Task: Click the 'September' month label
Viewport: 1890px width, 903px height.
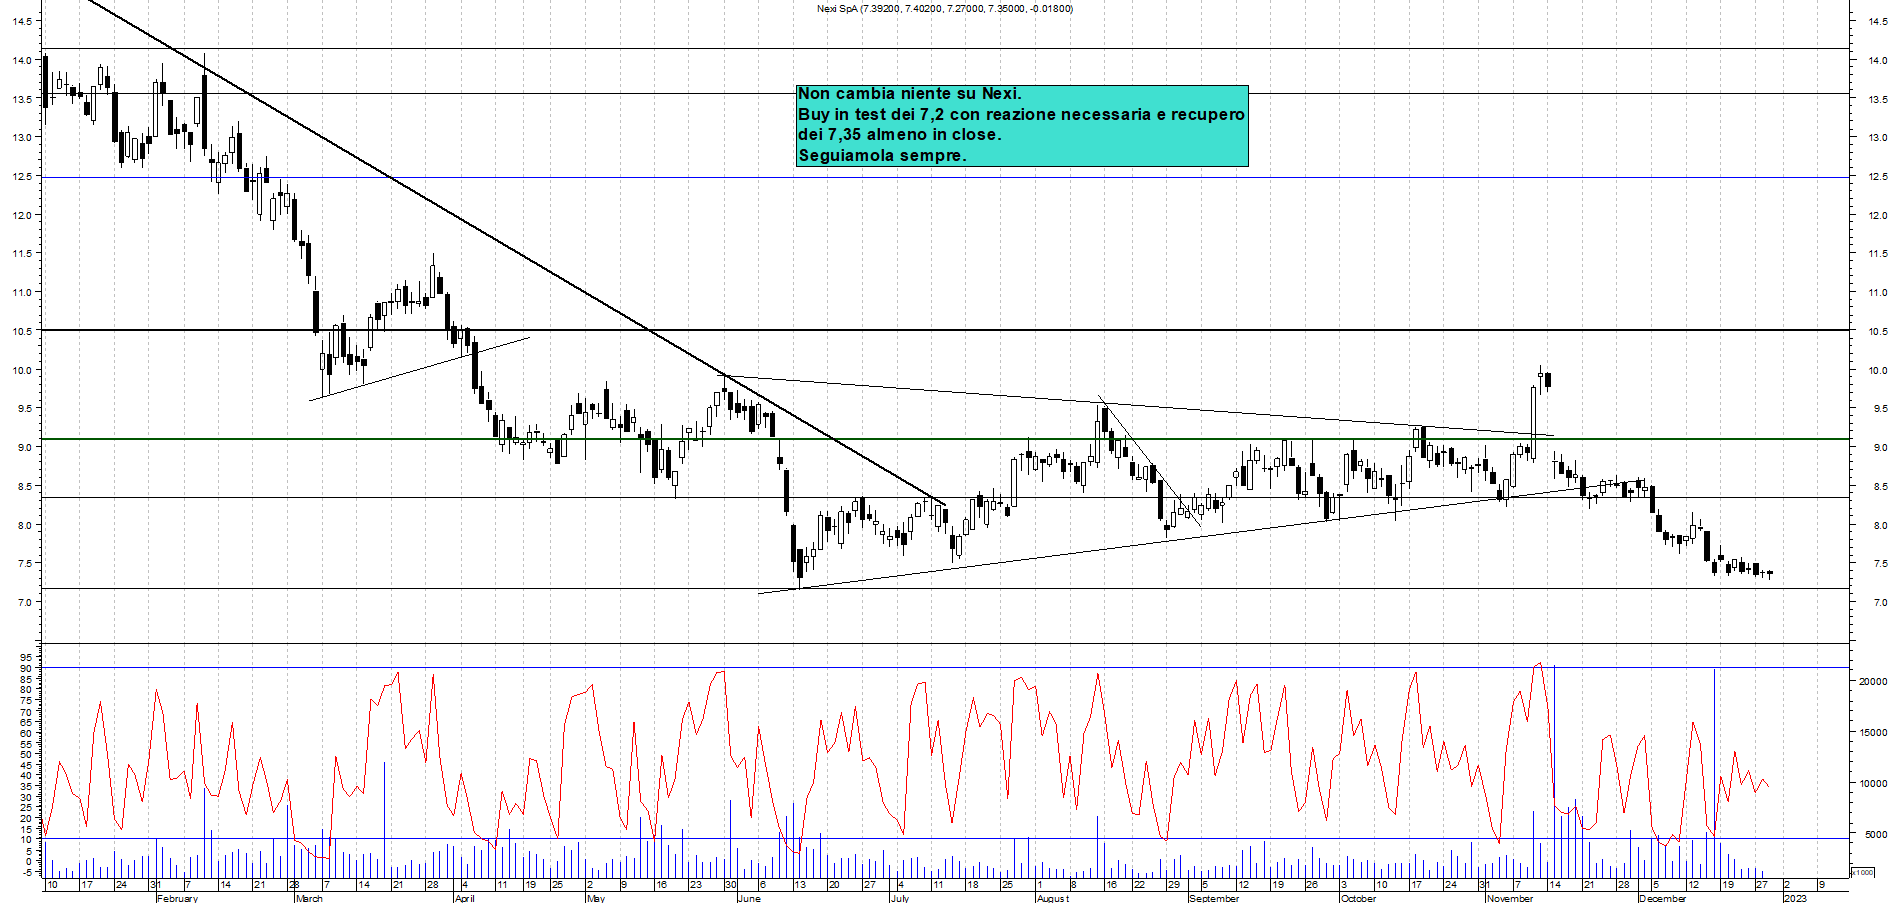Action: click(1214, 898)
